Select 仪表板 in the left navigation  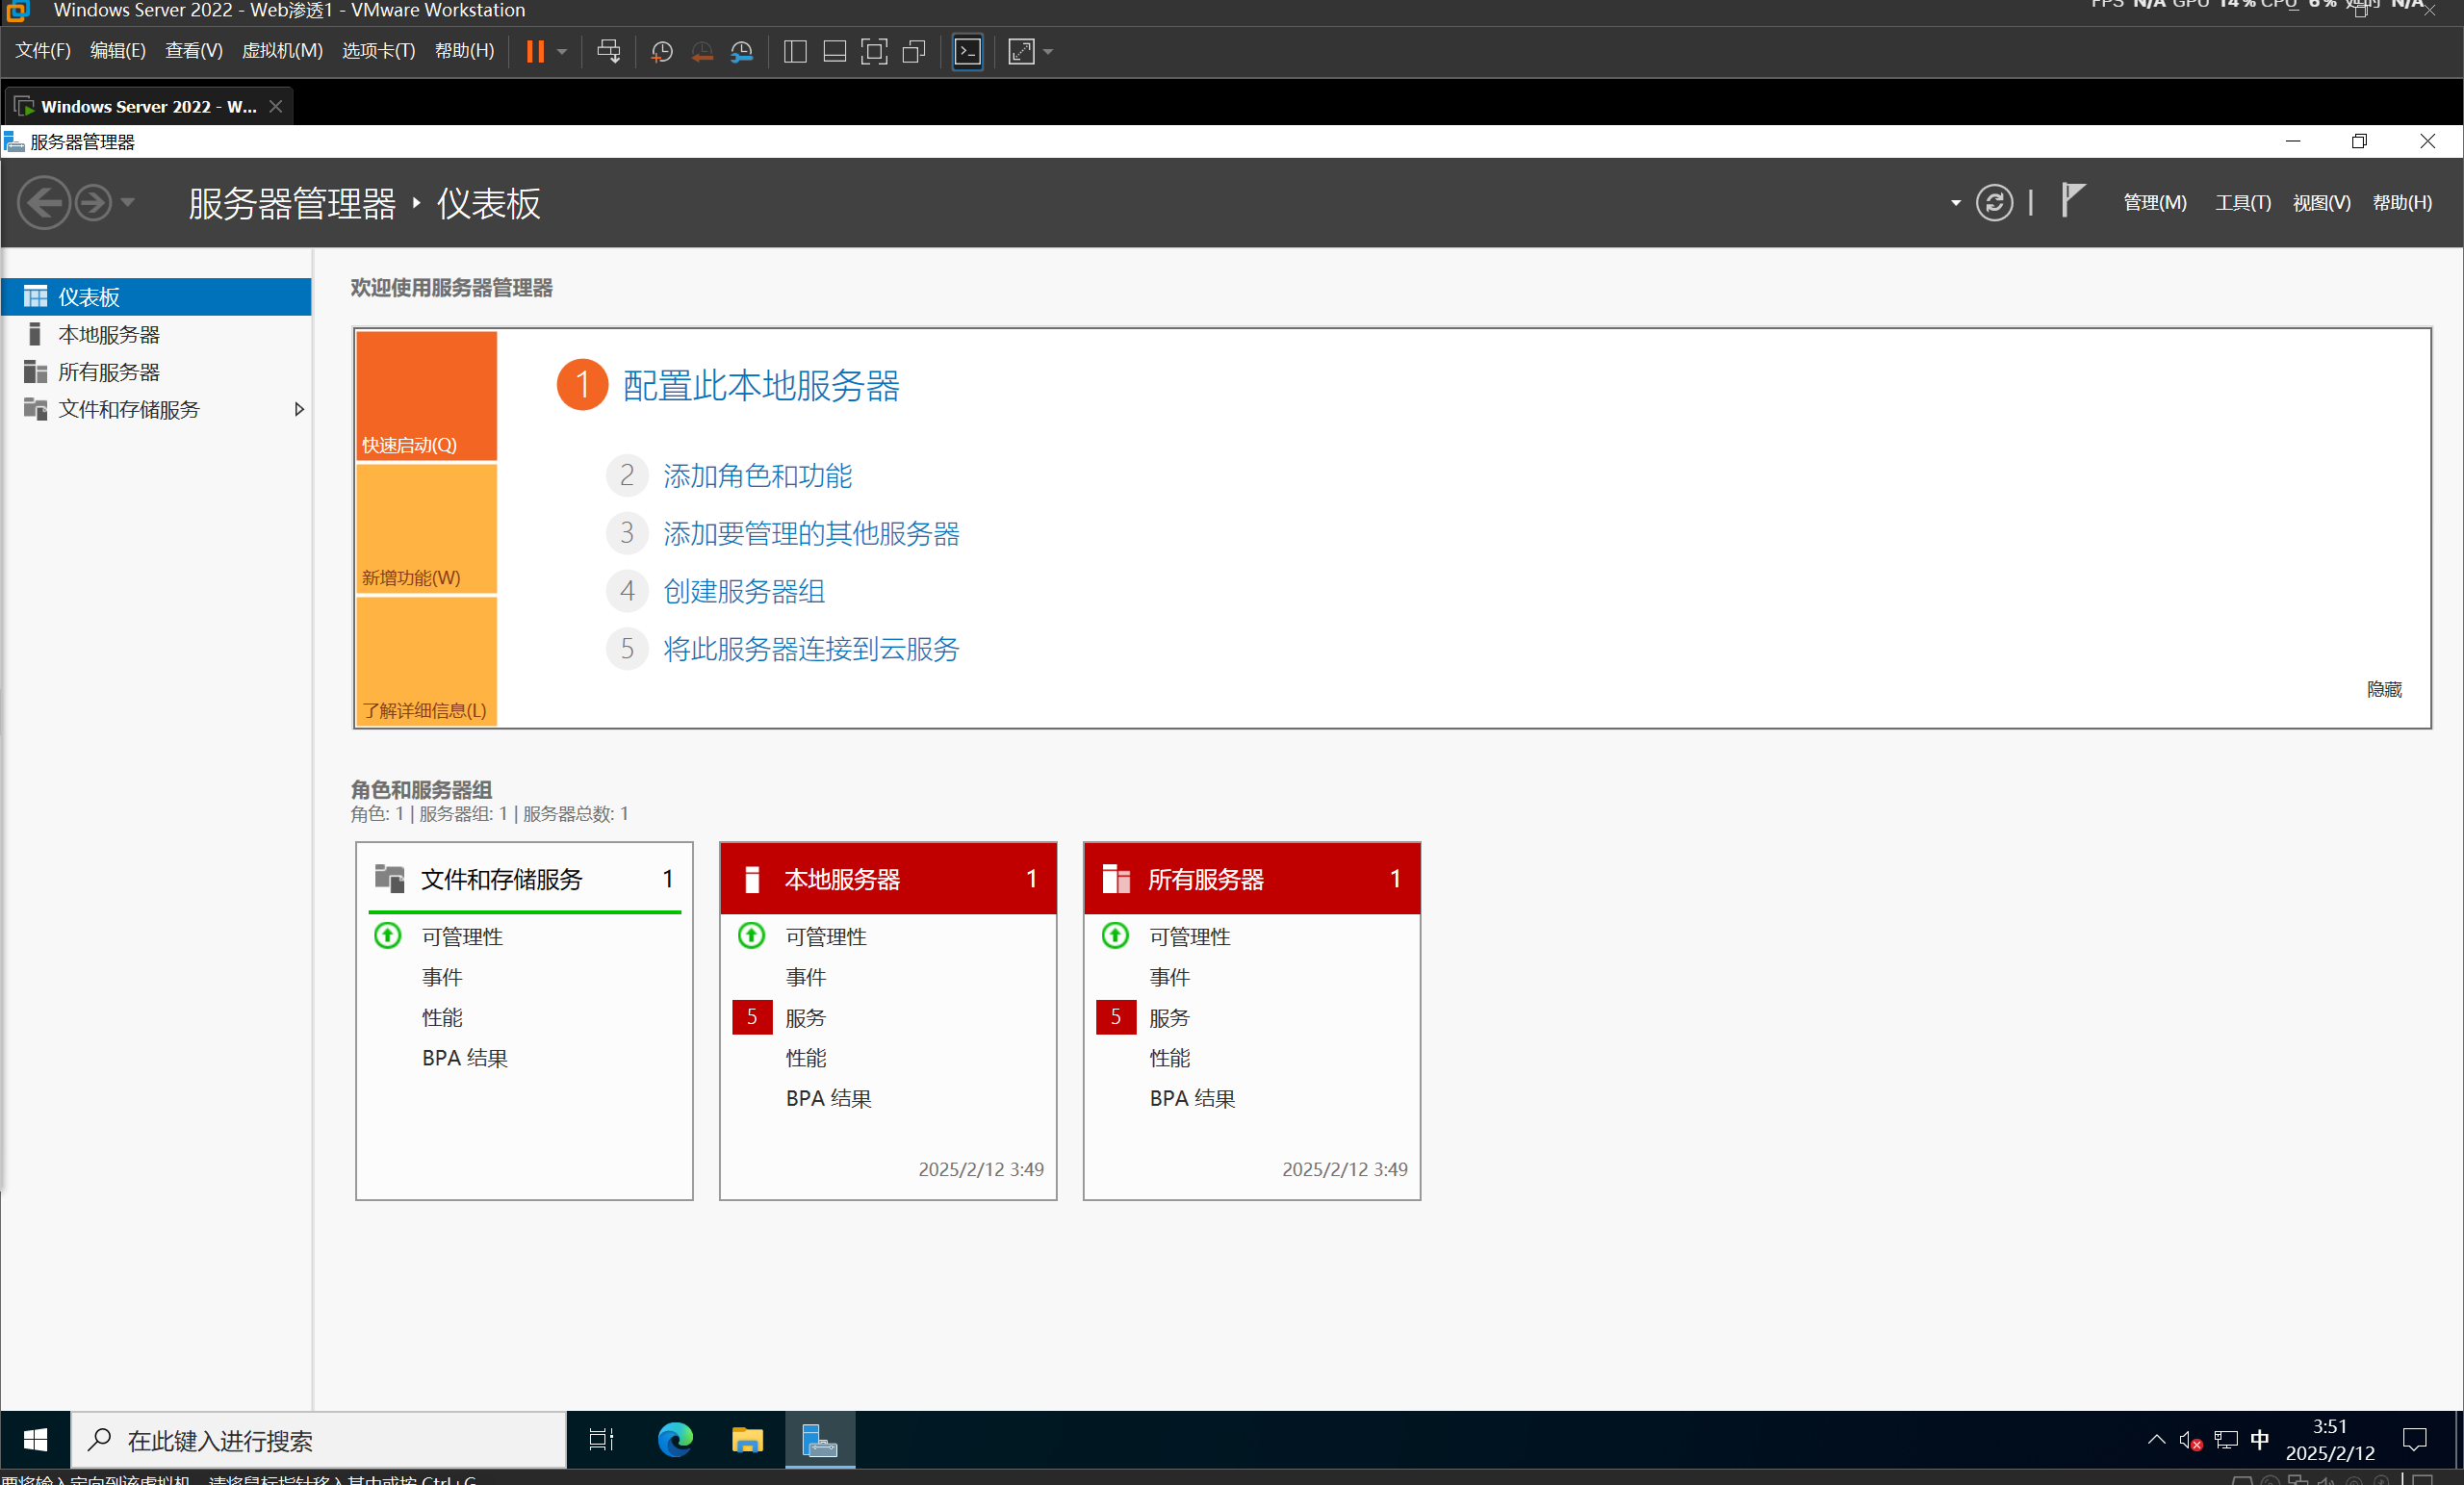coord(156,297)
